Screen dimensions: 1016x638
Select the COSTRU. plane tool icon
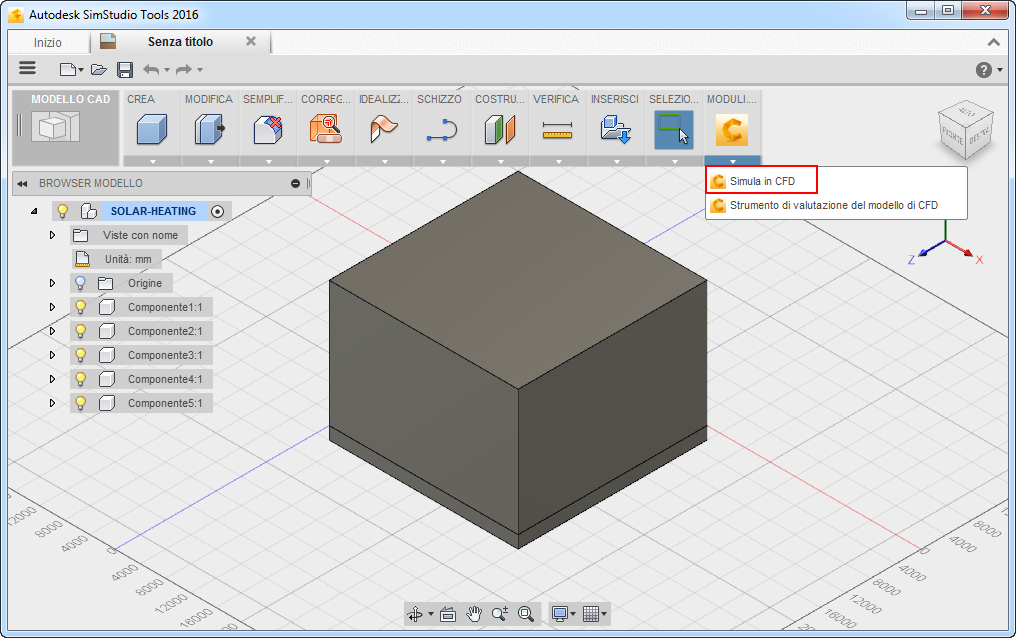tap(500, 129)
